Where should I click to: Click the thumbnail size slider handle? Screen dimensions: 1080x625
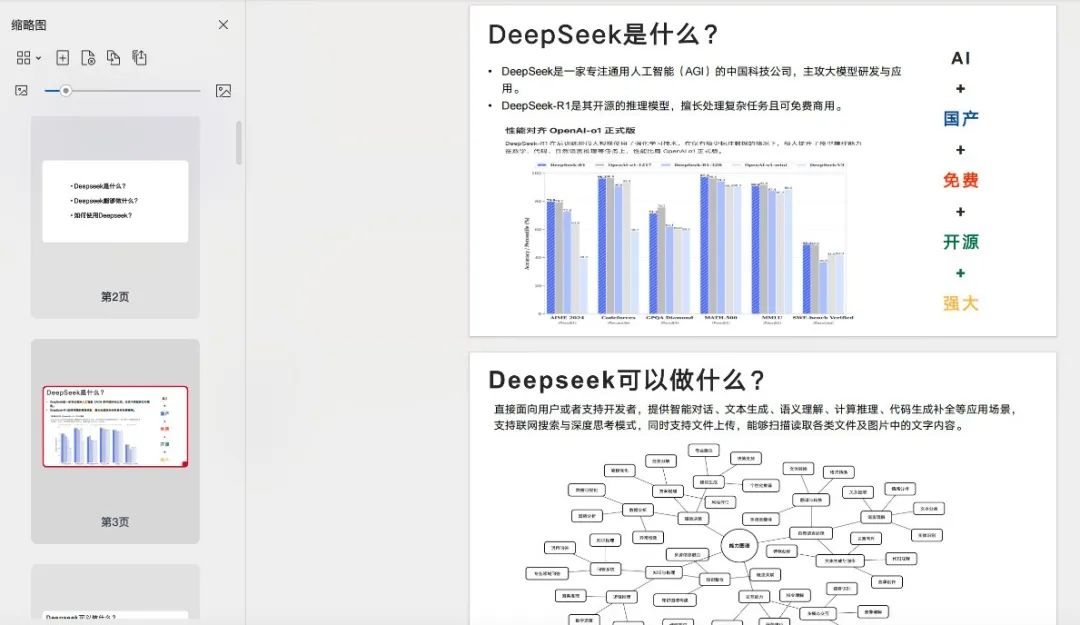(x=65, y=91)
